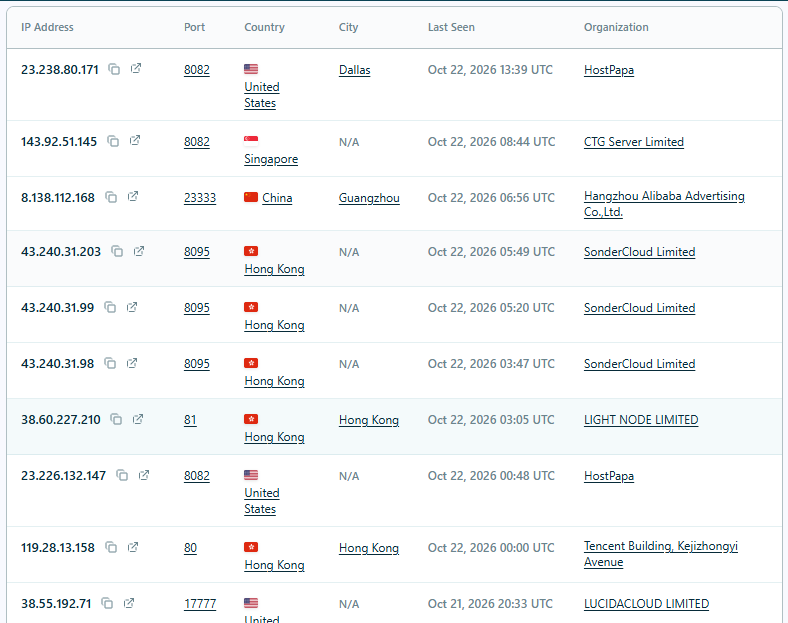Open external link for 43.240.31.99
788x623 pixels.
(x=132, y=306)
